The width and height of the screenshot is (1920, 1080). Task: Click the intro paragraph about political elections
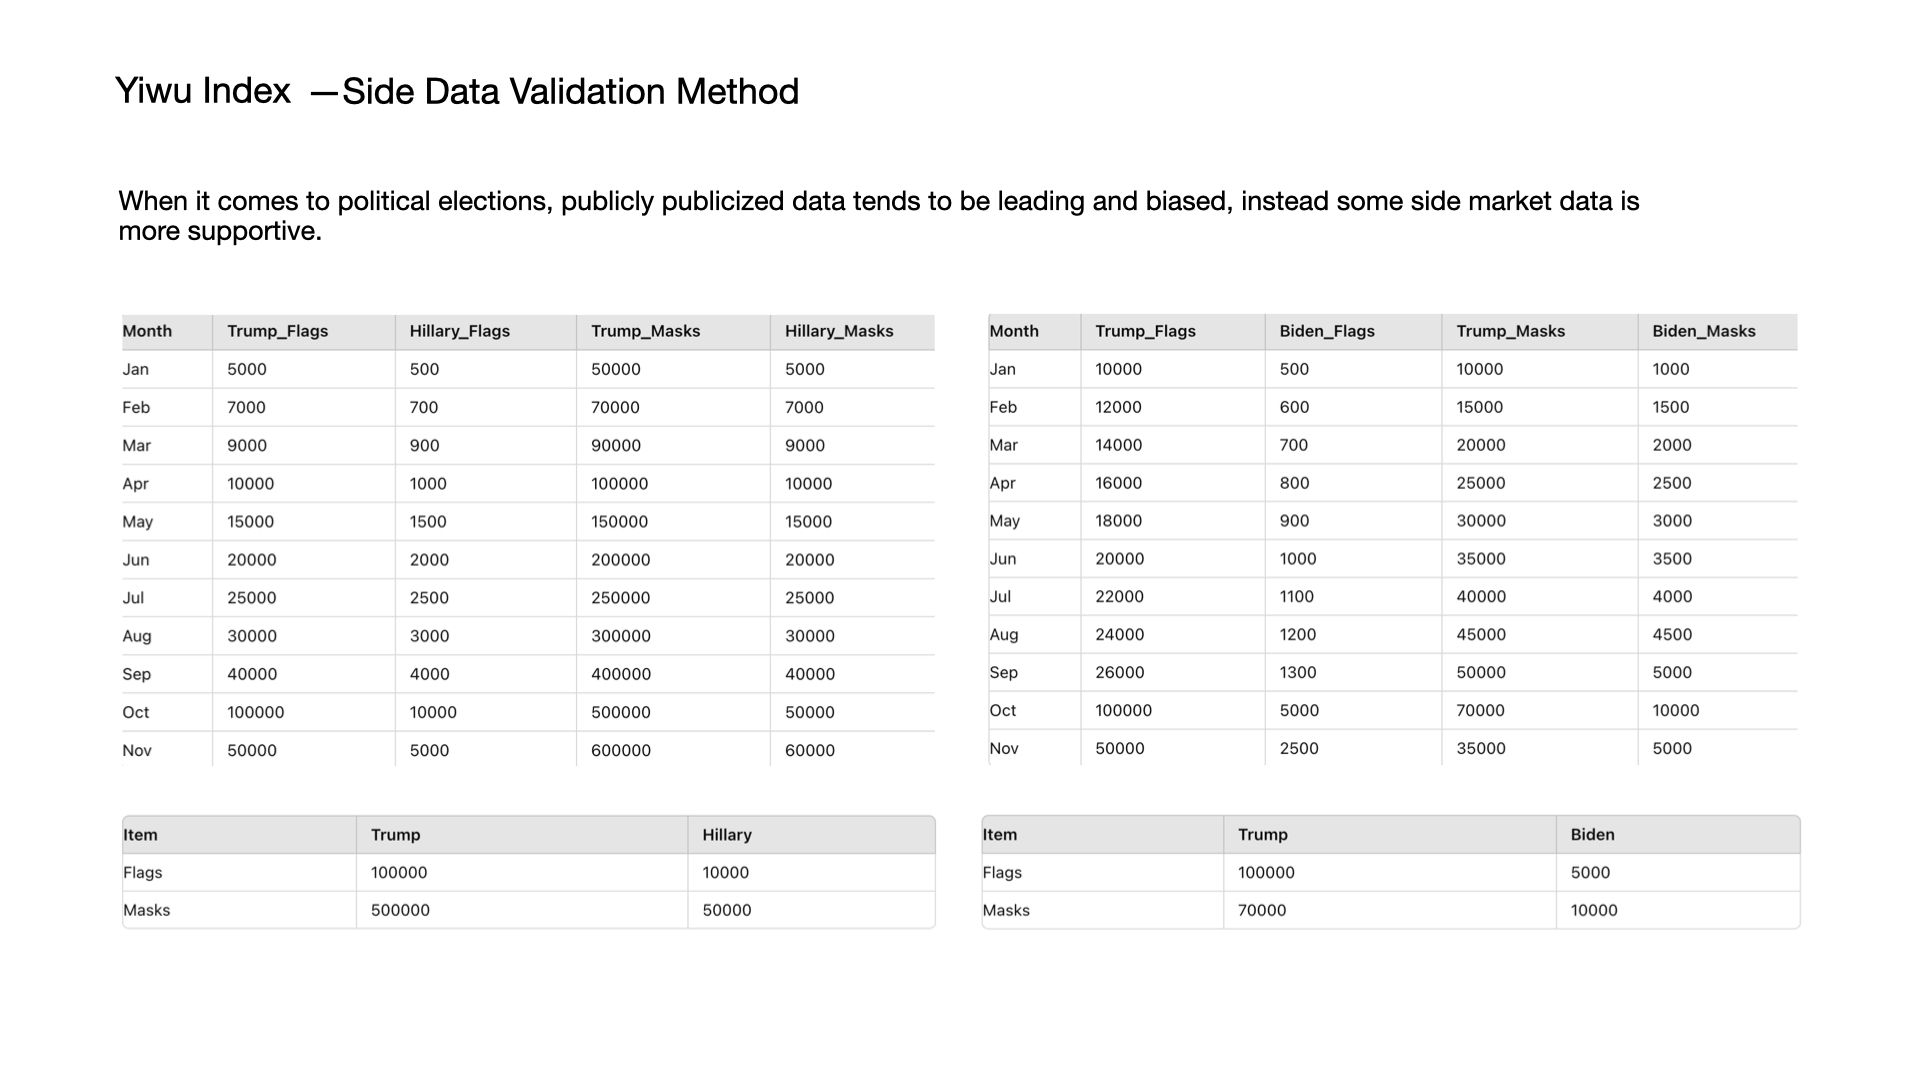878,215
